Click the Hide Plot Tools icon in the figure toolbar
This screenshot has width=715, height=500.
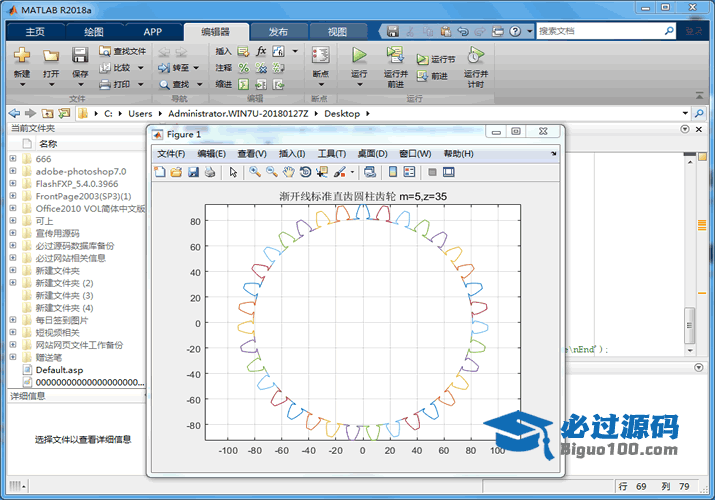432,172
